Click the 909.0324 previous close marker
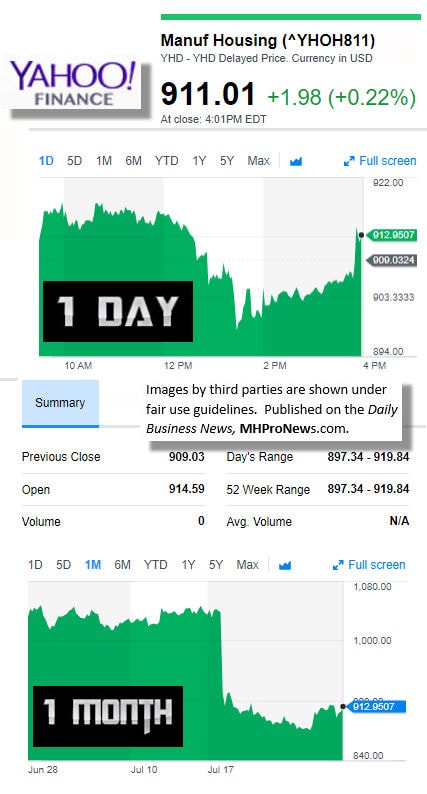The width and height of the screenshot is (427, 794). tap(391, 260)
